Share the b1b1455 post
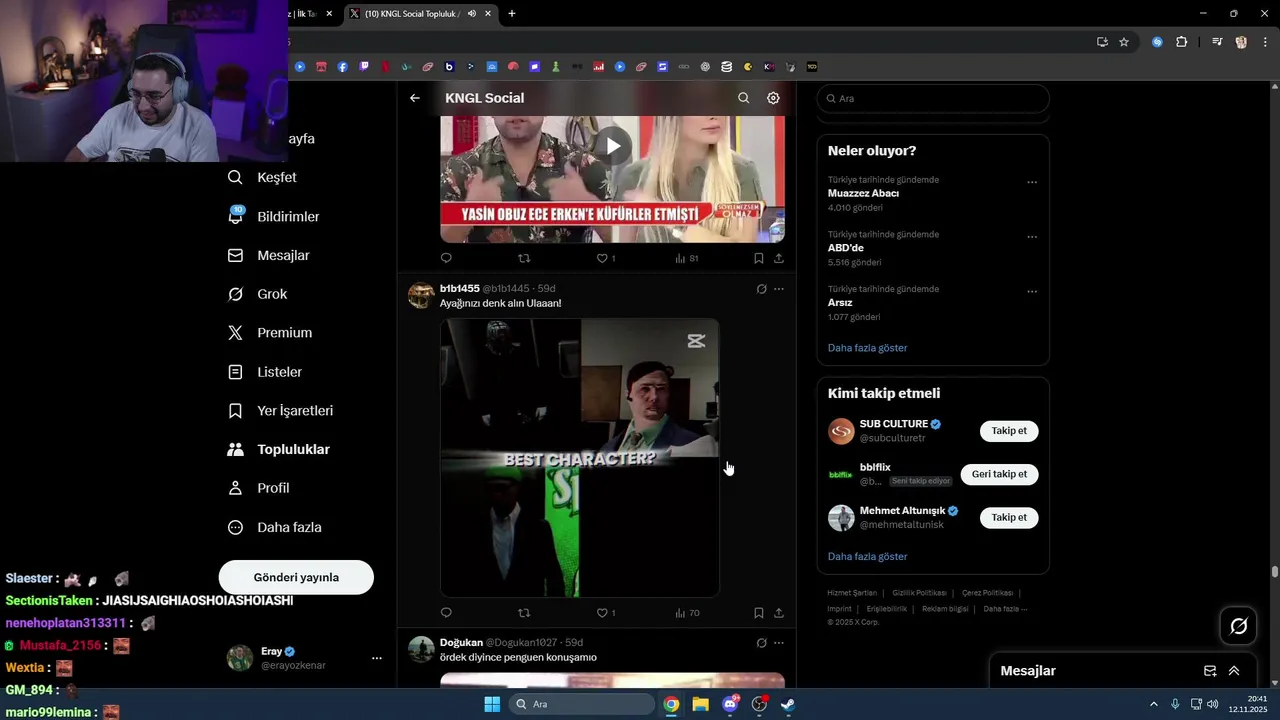 (x=779, y=613)
